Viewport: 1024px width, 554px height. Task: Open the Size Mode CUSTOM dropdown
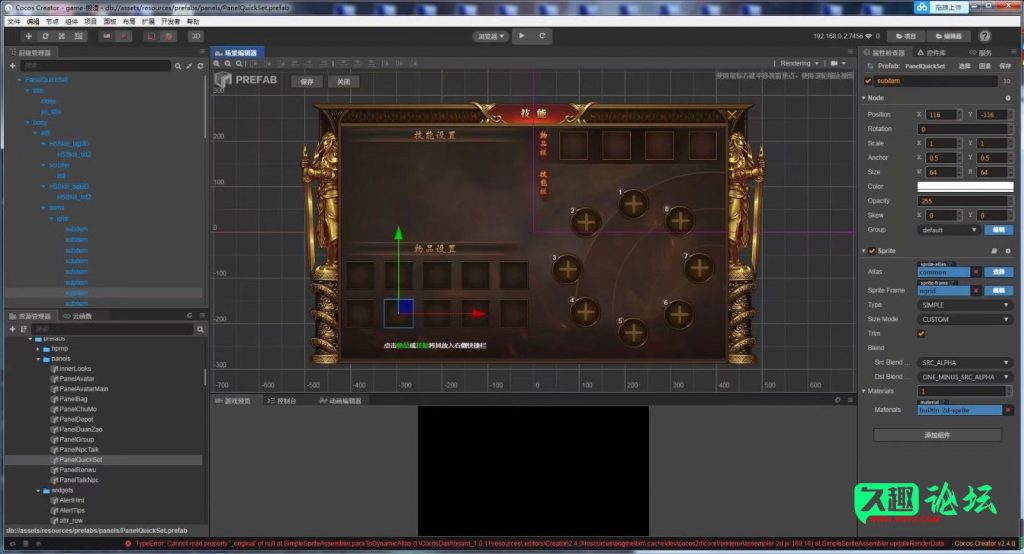[965, 319]
